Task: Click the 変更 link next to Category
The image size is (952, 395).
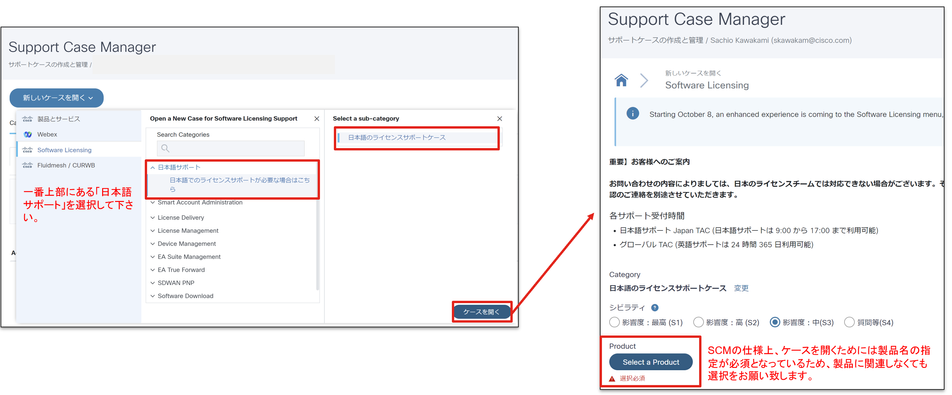Action: pyautogui.click(x=741, y=288)
